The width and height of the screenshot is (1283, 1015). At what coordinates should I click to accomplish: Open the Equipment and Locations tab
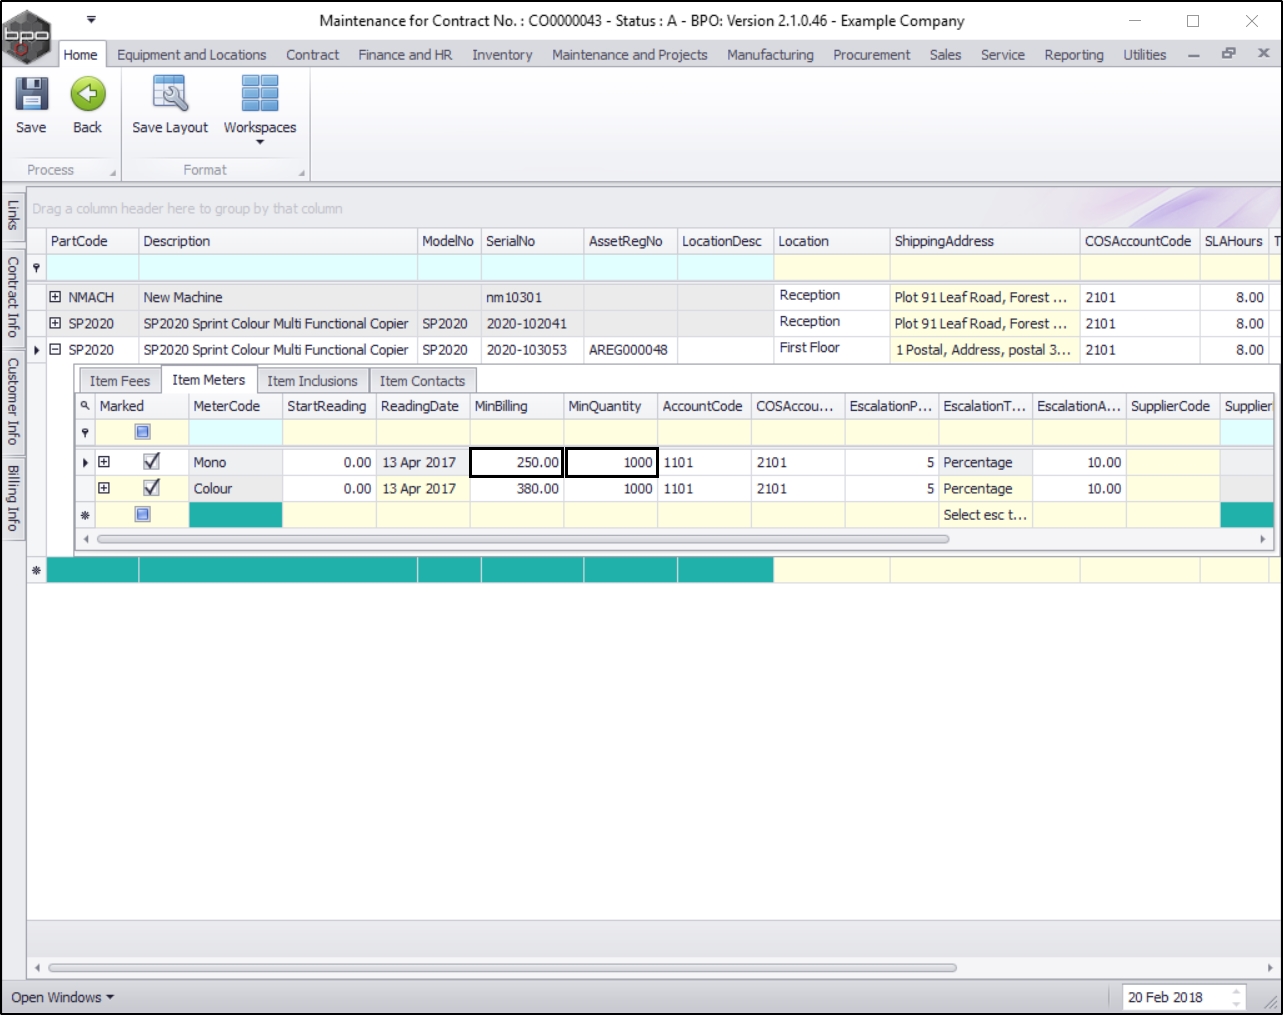point(192,55)
